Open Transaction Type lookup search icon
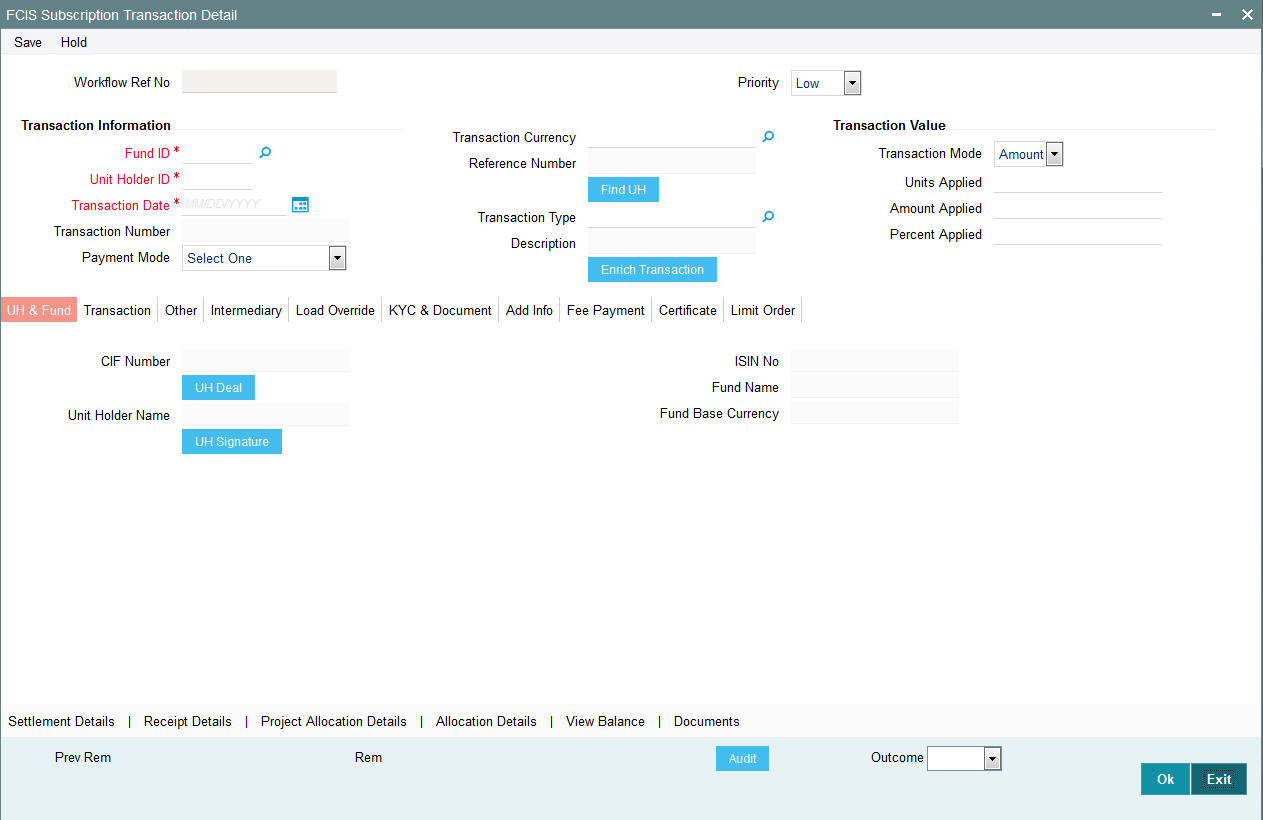 pos(768,216)
